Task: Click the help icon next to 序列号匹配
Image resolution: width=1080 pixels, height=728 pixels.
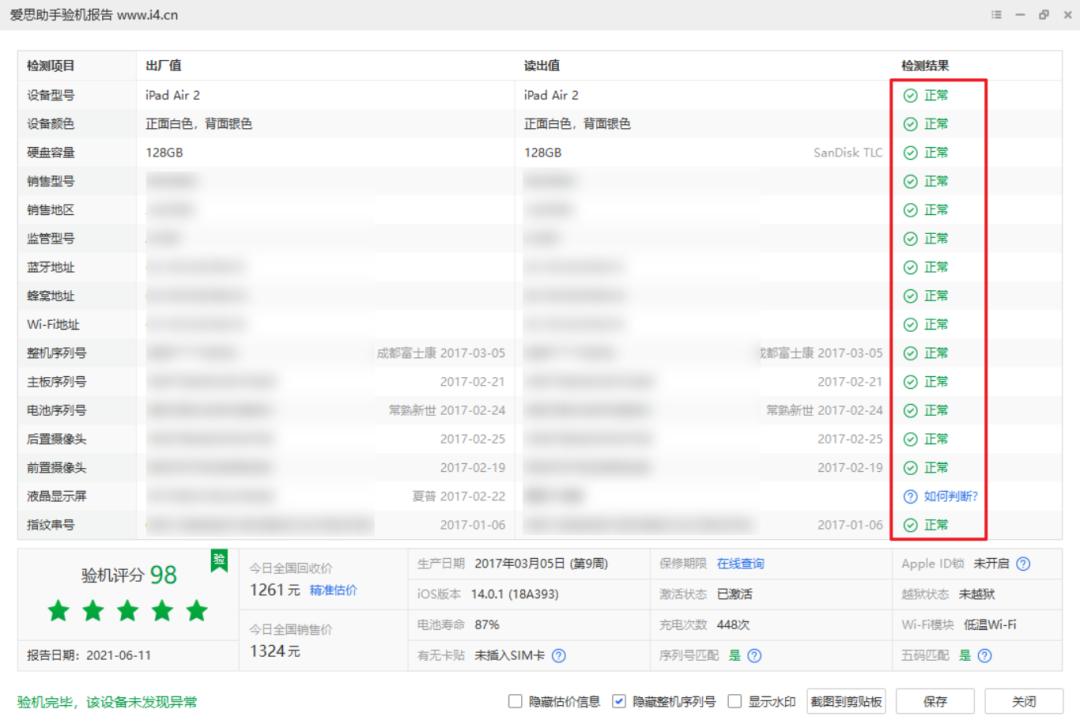Action: pyautogui.click(x=754, y=656)
